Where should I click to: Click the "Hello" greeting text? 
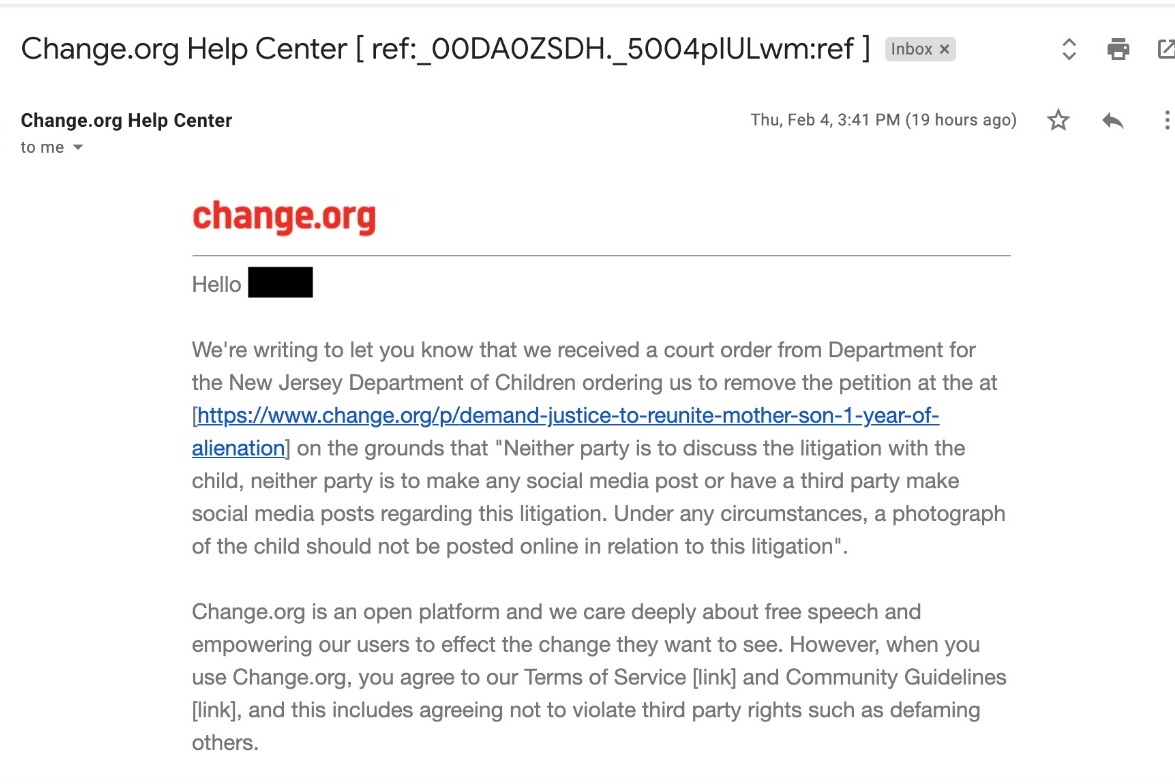tap(216, 284)
